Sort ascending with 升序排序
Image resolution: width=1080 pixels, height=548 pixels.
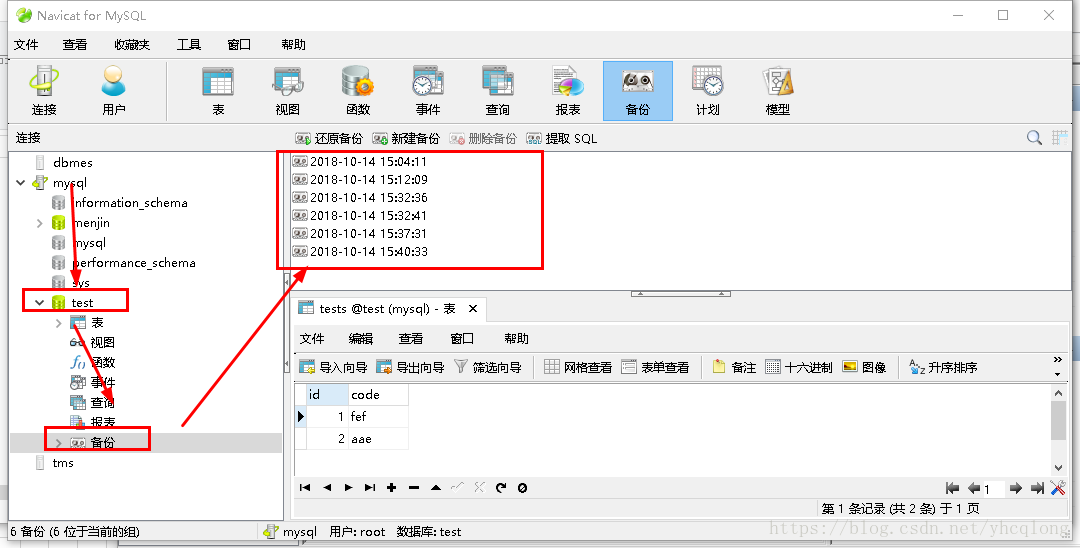pyautogui.click(x=943, y=367)
